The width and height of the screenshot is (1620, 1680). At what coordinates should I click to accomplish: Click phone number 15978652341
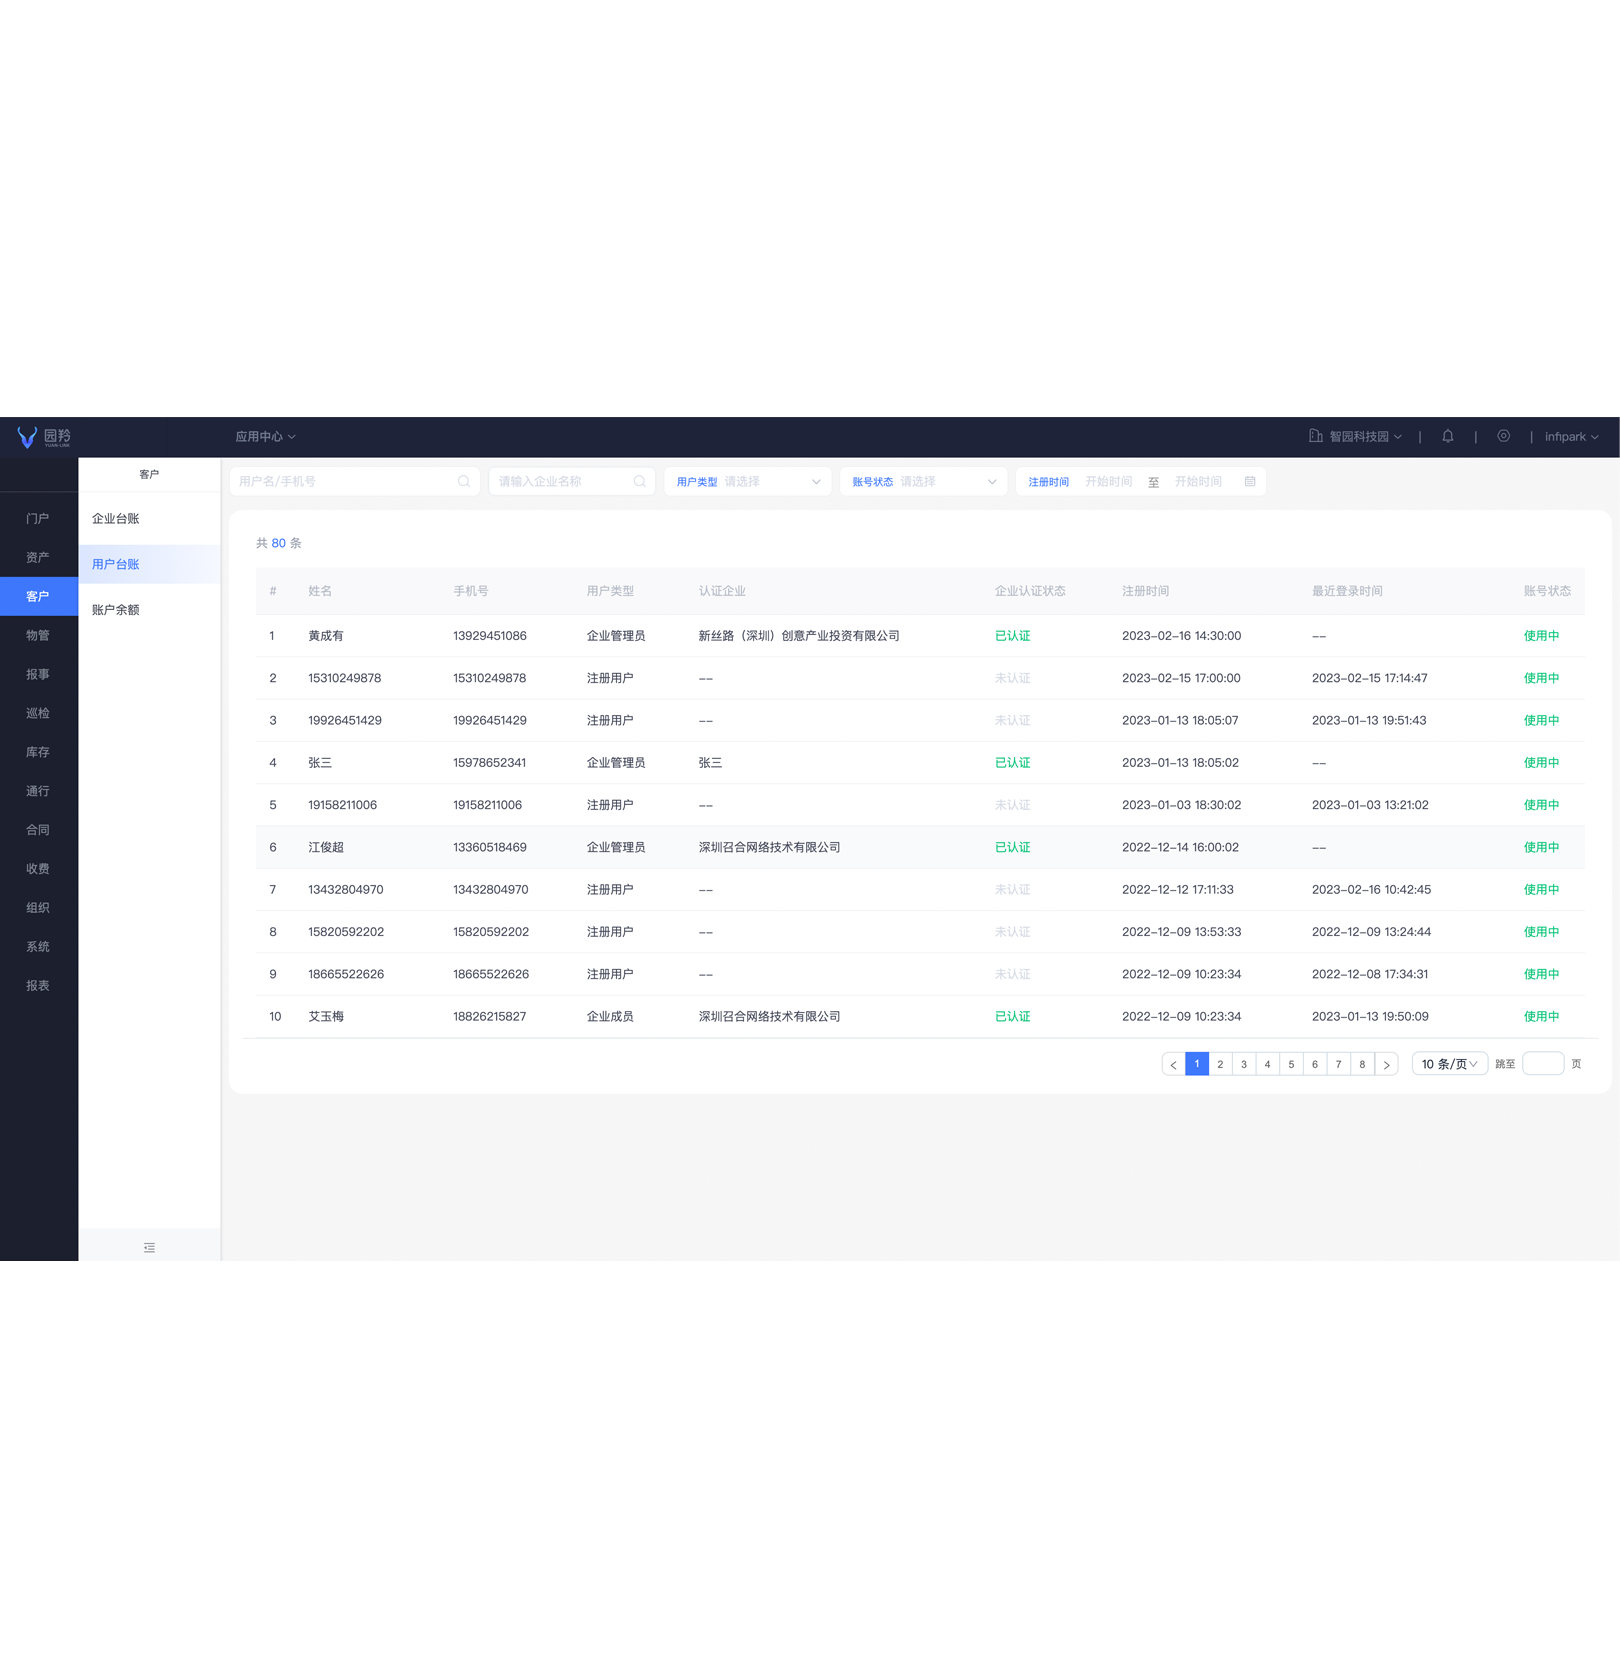click(490, 763)
